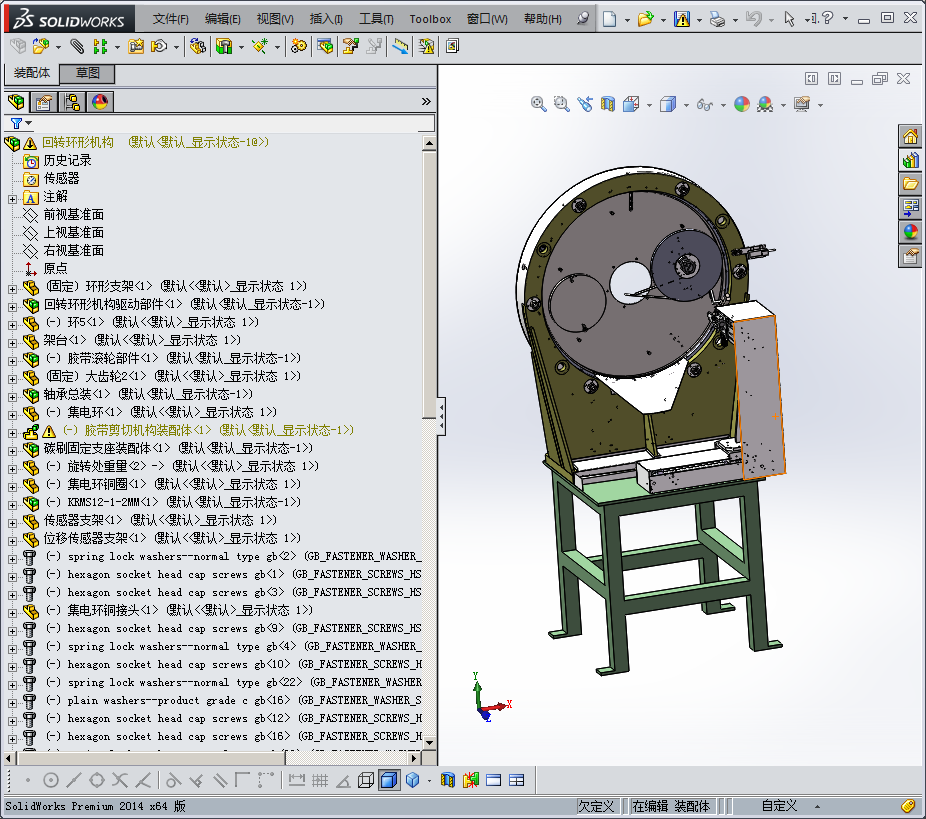Click the Insert Components folder icon

click(x=41, y=46)
